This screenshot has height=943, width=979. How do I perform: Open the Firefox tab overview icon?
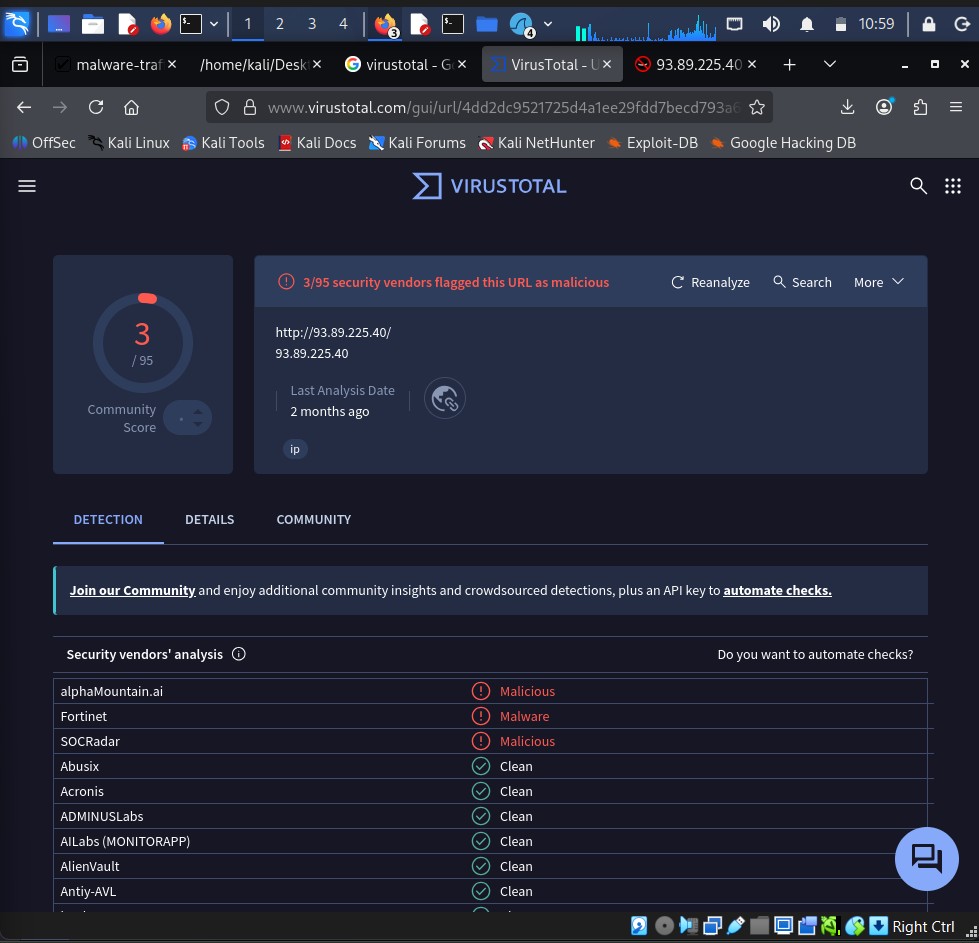click(20, 64)
